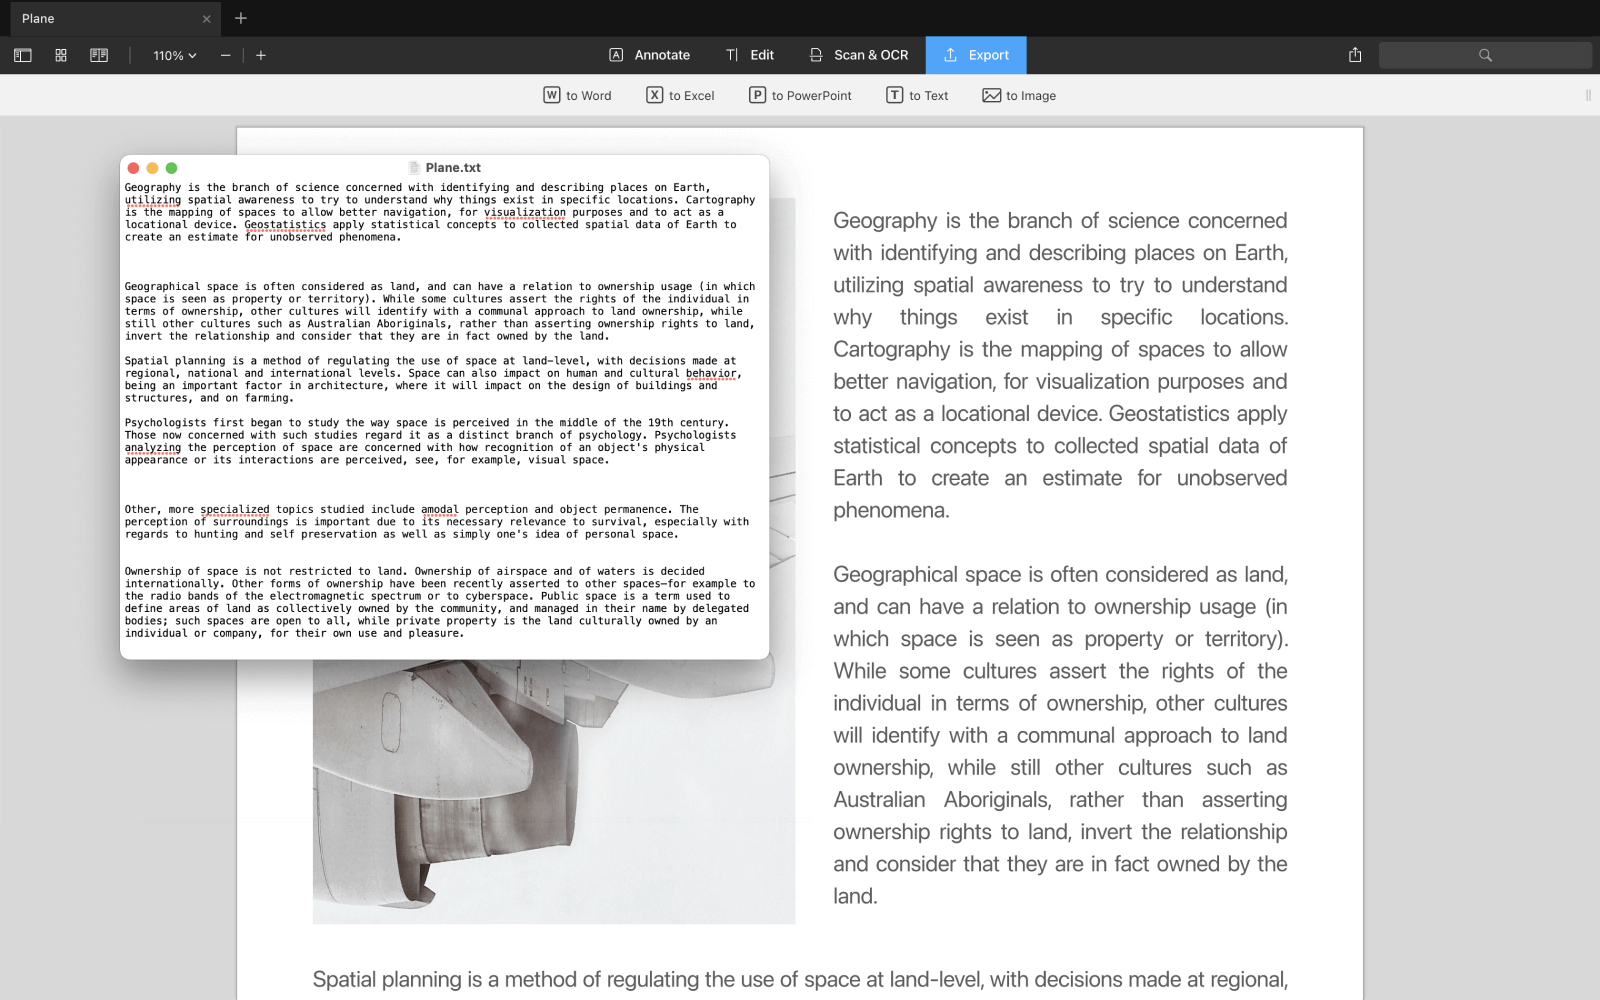This screenshot has width=1600, height=1000.
Task: Toggle the sidebar panel icon
Action: 22,55
